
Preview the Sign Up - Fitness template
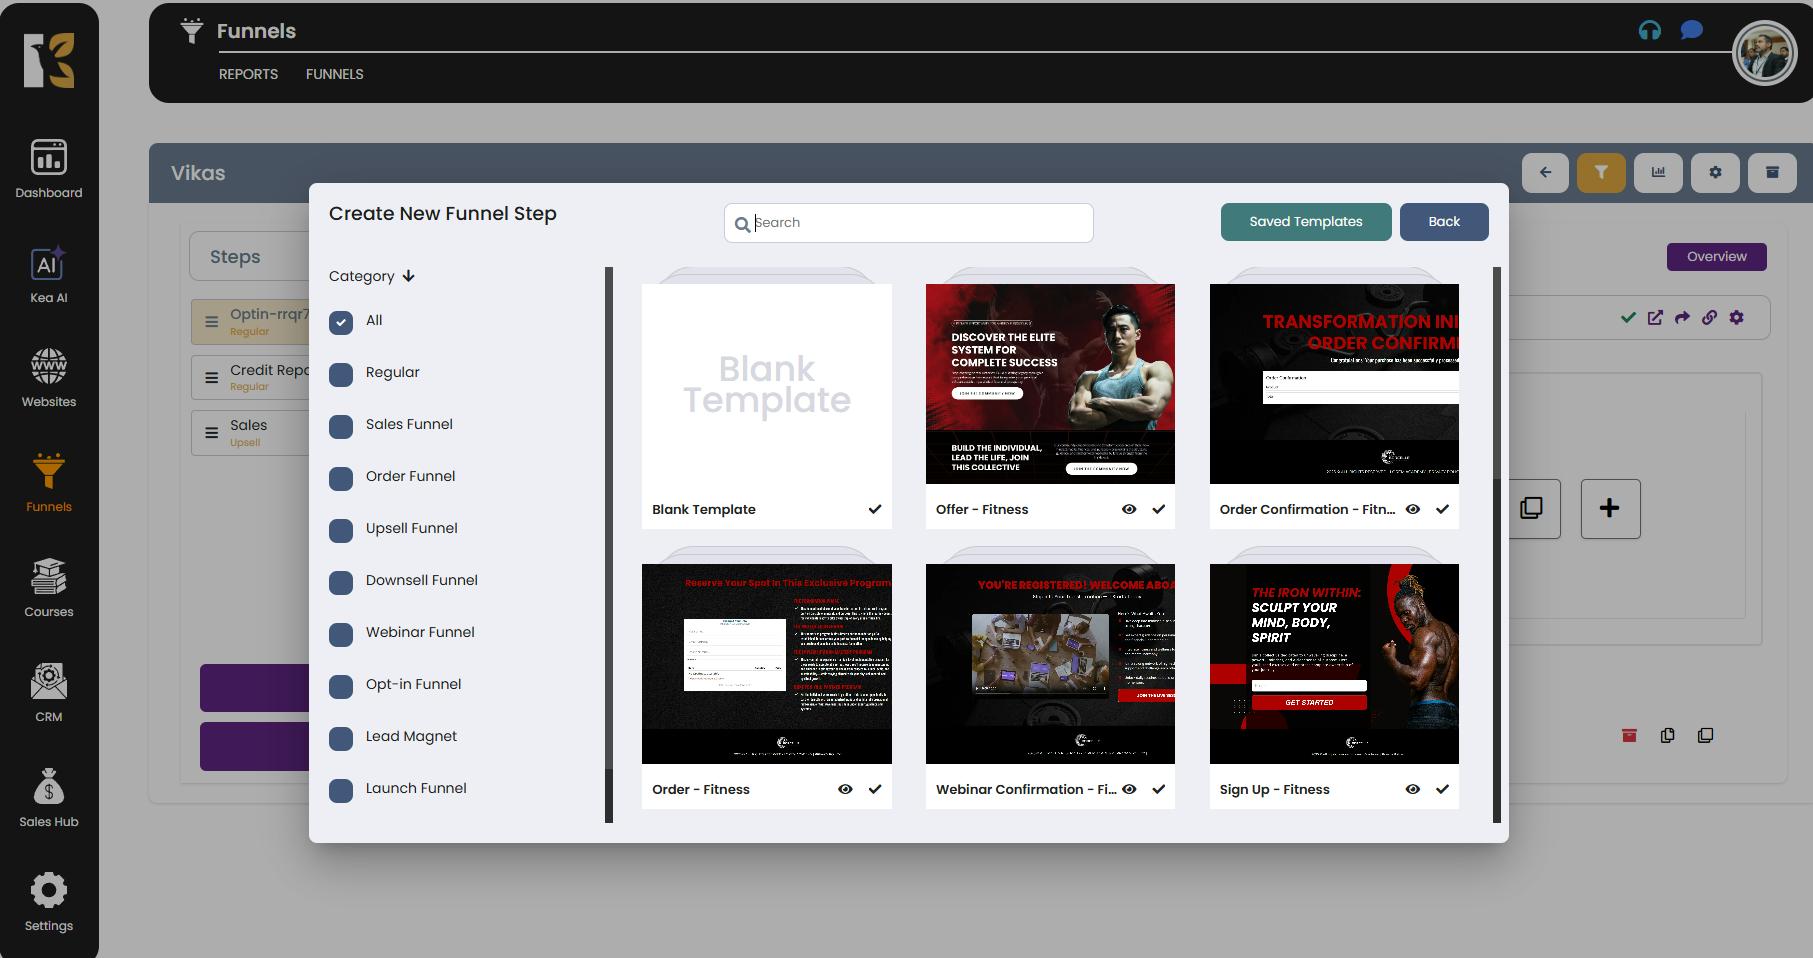[x=1412, y=789]
